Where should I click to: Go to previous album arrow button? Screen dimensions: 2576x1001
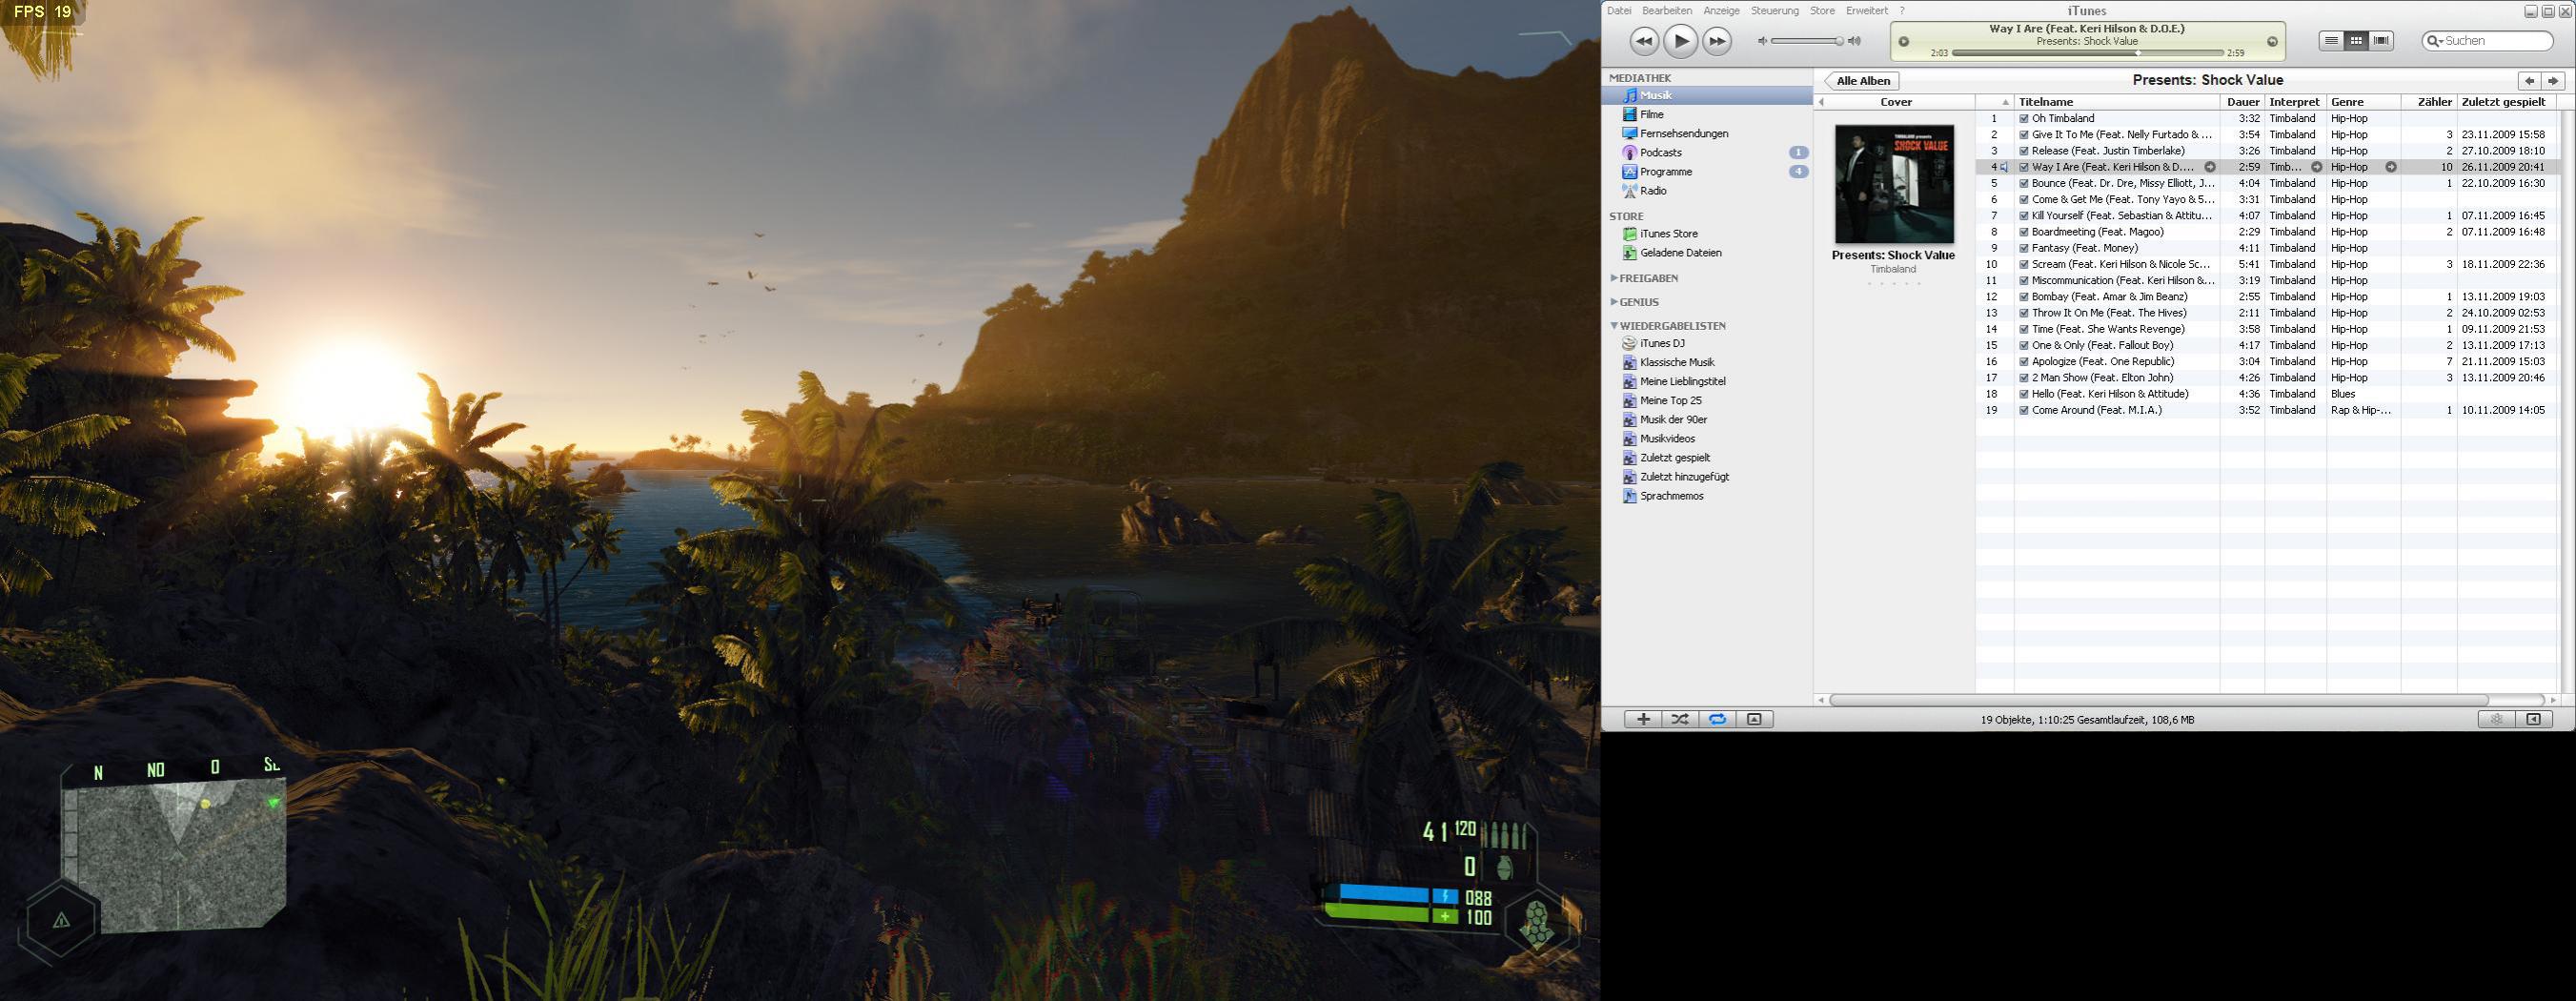click(x=2529, y=81)
